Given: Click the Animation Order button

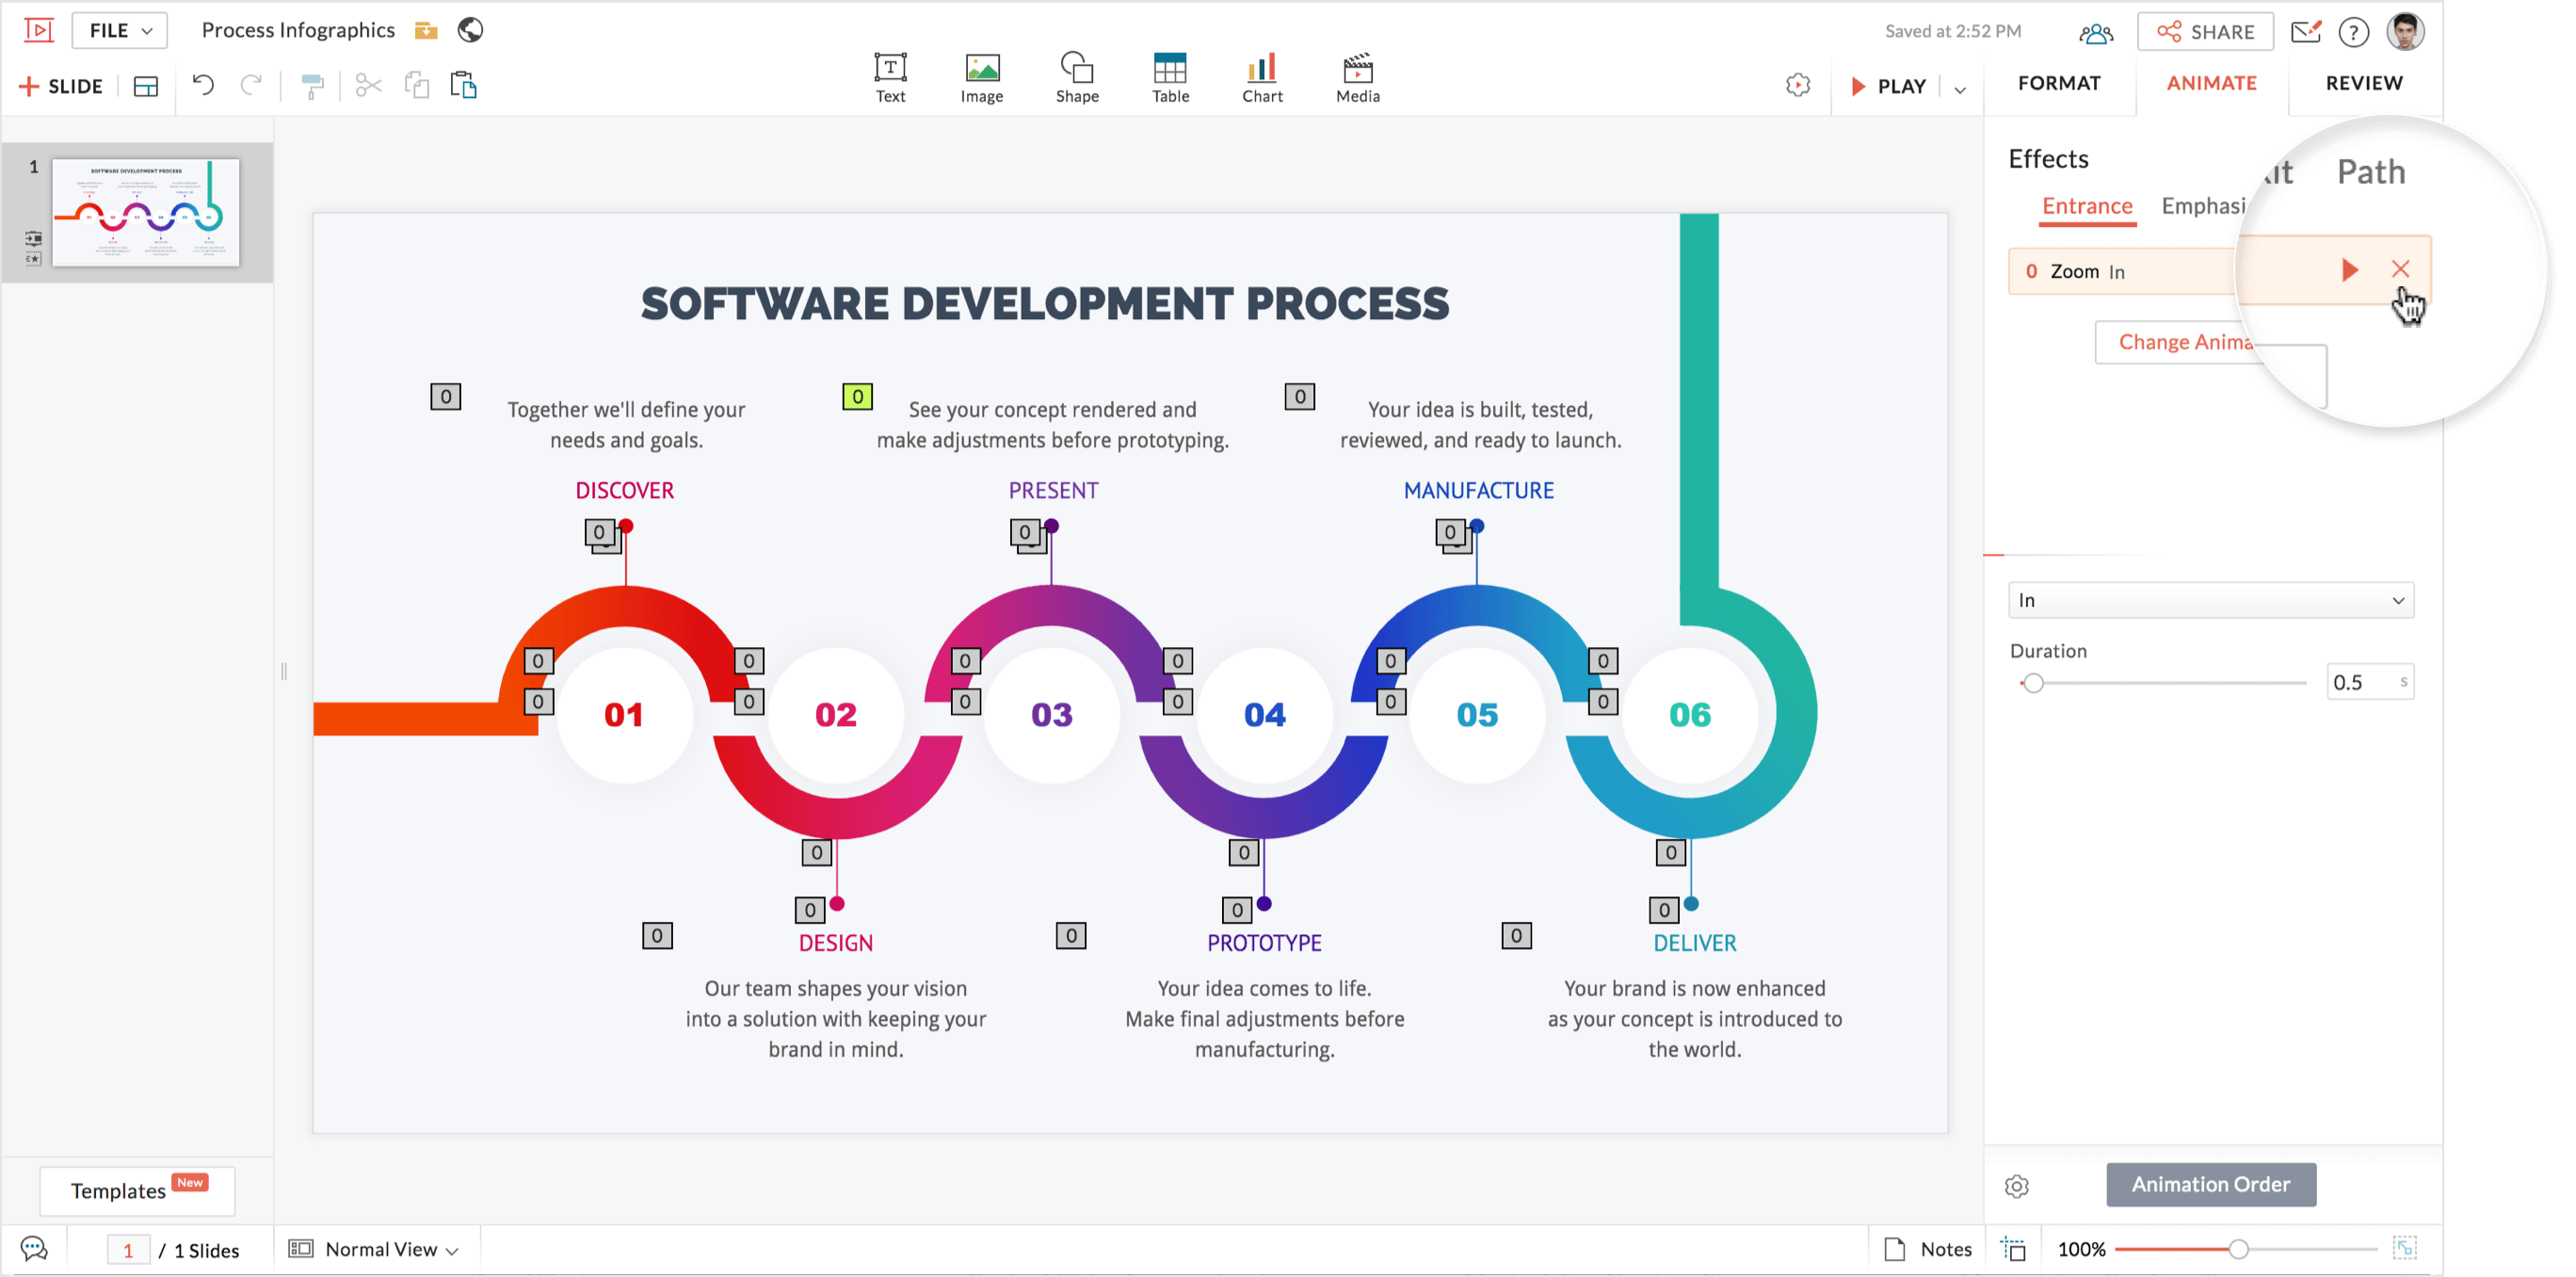Looking at the screenshot, I should [2210, 1183].
